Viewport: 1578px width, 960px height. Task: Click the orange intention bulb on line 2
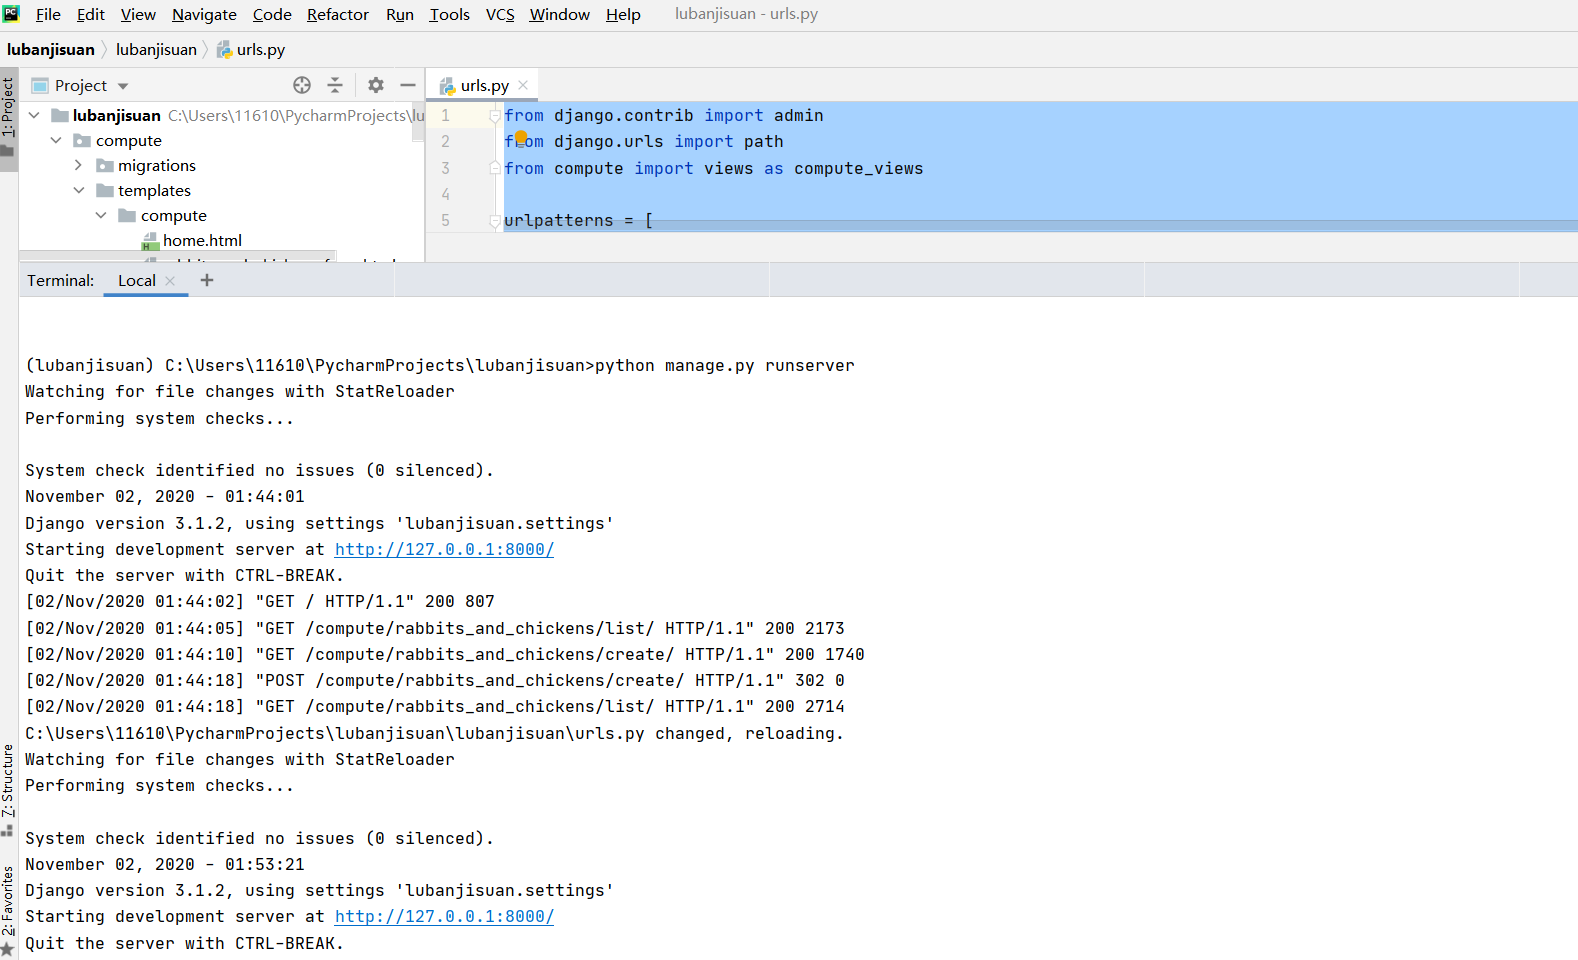pyautogui.click(x=521, y=138)
